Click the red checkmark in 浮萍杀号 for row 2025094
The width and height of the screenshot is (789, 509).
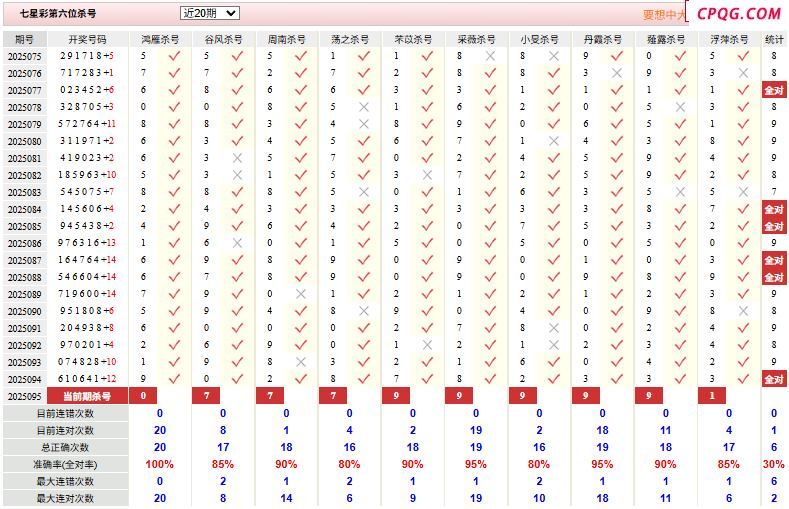tap(743, 379)
